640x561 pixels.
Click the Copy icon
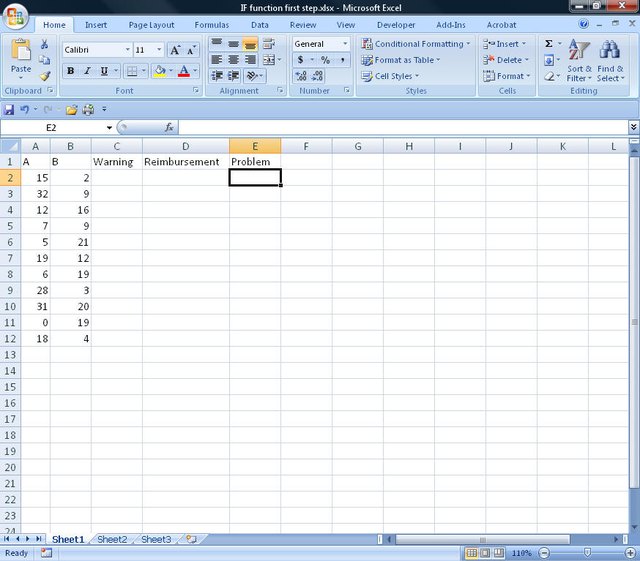[x=44, y=60]
